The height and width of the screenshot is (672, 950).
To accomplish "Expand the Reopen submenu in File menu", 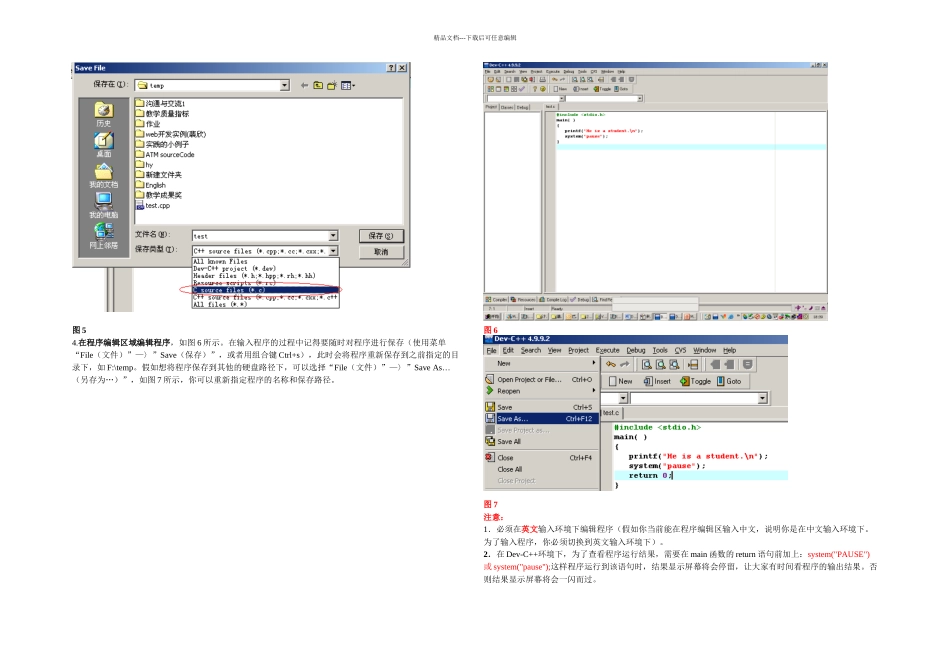I will click(x=542, y=391).
